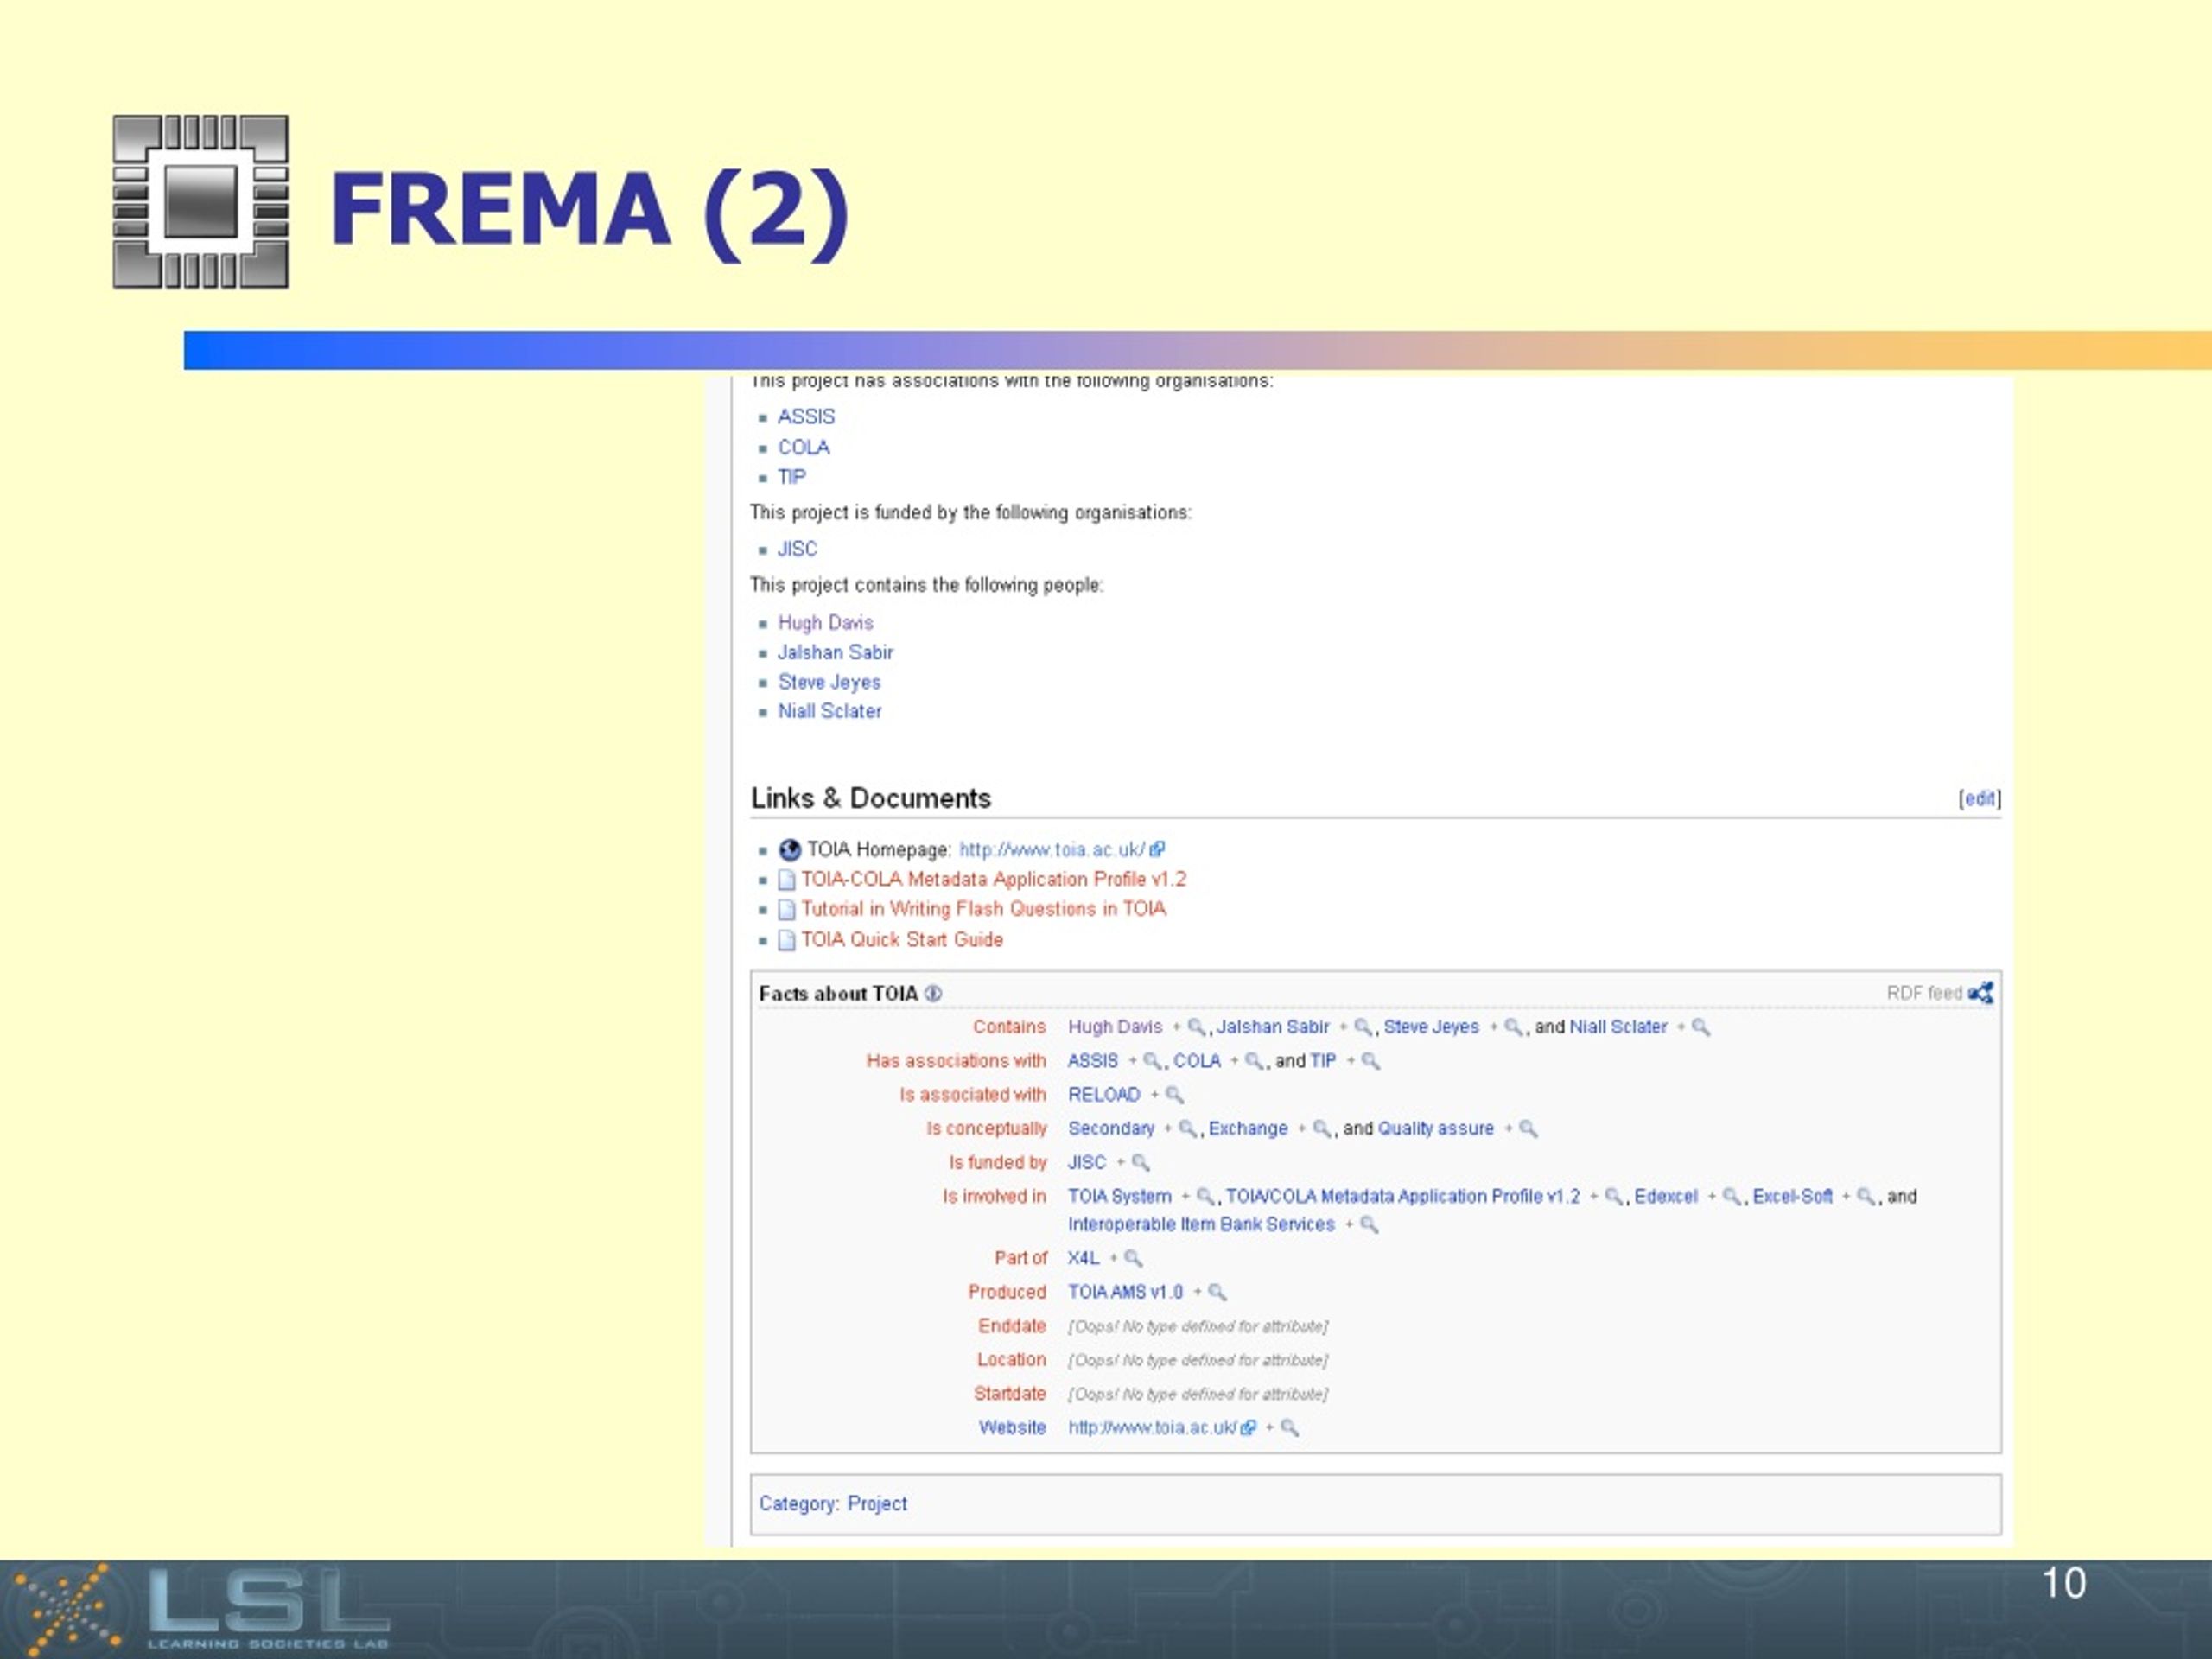The height and width of the screenshot is (1659, 2212).
Task: Click the Location property label
Action: pos(1011,1360)
